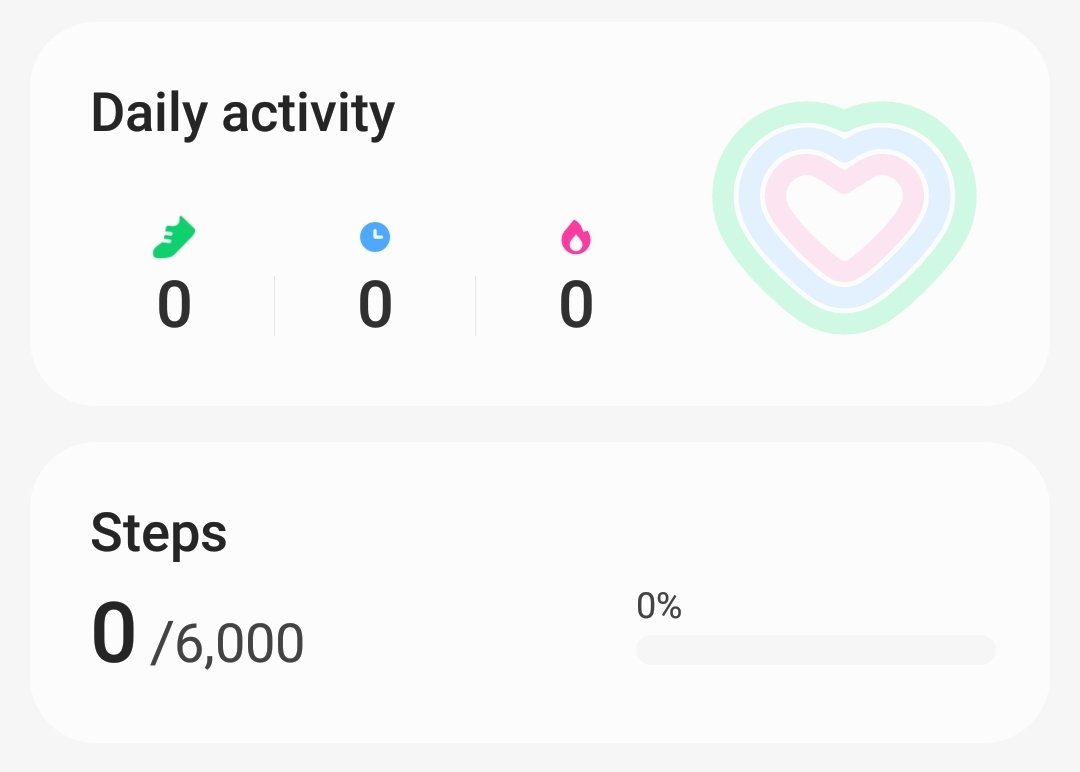This screenshot has height=772, width=1080.
Task: Tap the 0% progress label
Action: coord(658,606)
